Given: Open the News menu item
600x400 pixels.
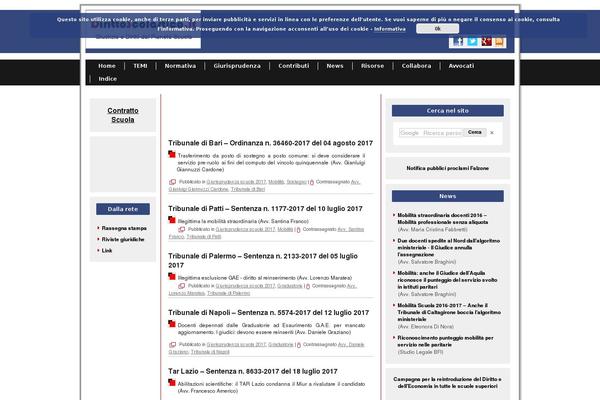Looking at the screenshot, I should [x=335, y=66].
